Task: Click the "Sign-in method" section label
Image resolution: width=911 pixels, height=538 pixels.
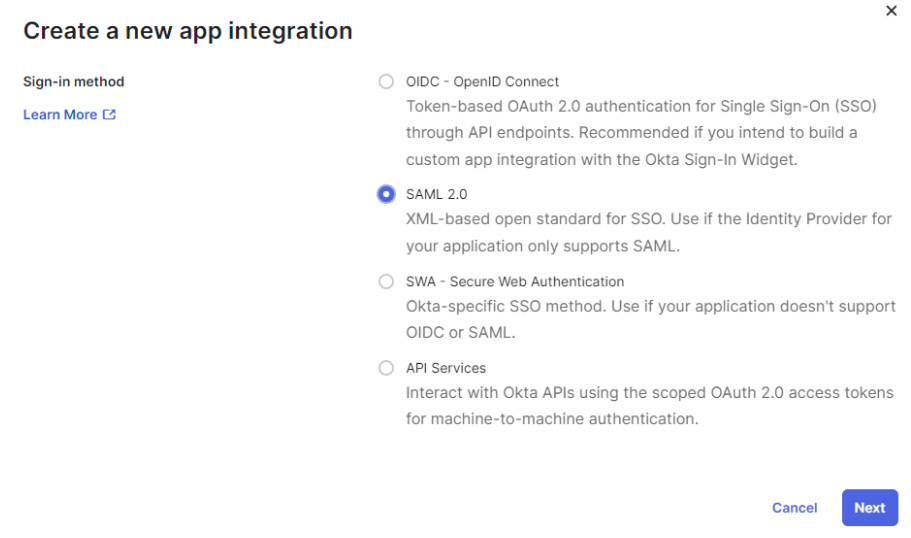Action: 73,82
